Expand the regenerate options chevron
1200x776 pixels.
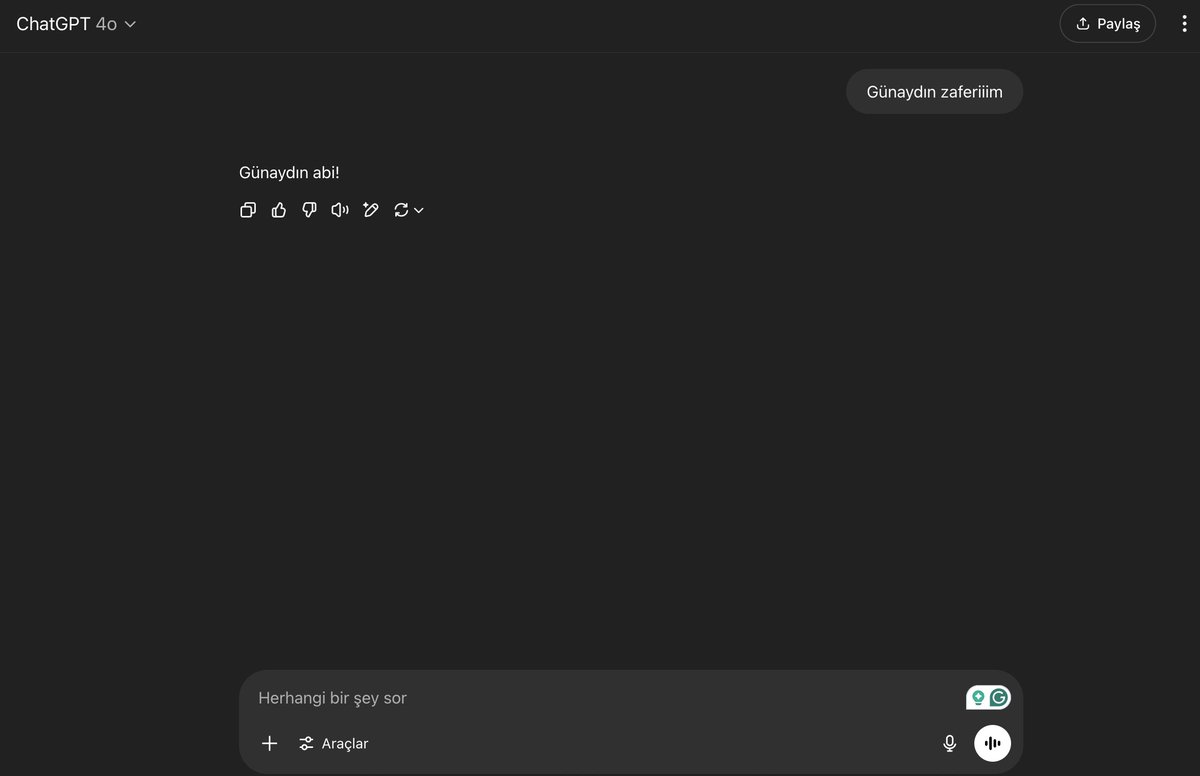point(419,210)
